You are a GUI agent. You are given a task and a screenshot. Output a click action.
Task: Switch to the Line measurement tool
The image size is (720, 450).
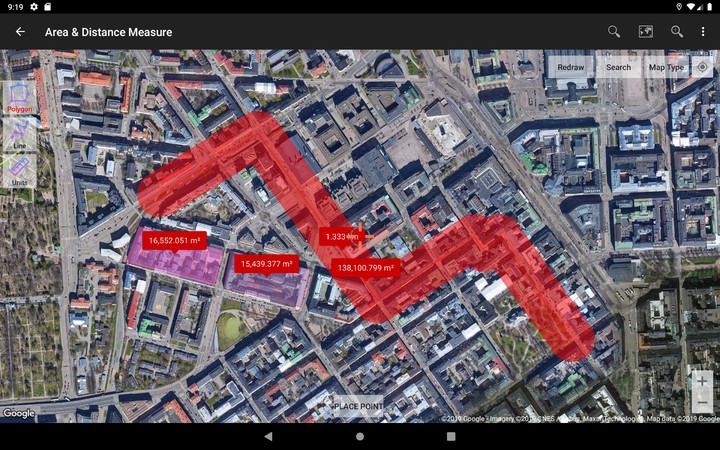click(19, 135)
